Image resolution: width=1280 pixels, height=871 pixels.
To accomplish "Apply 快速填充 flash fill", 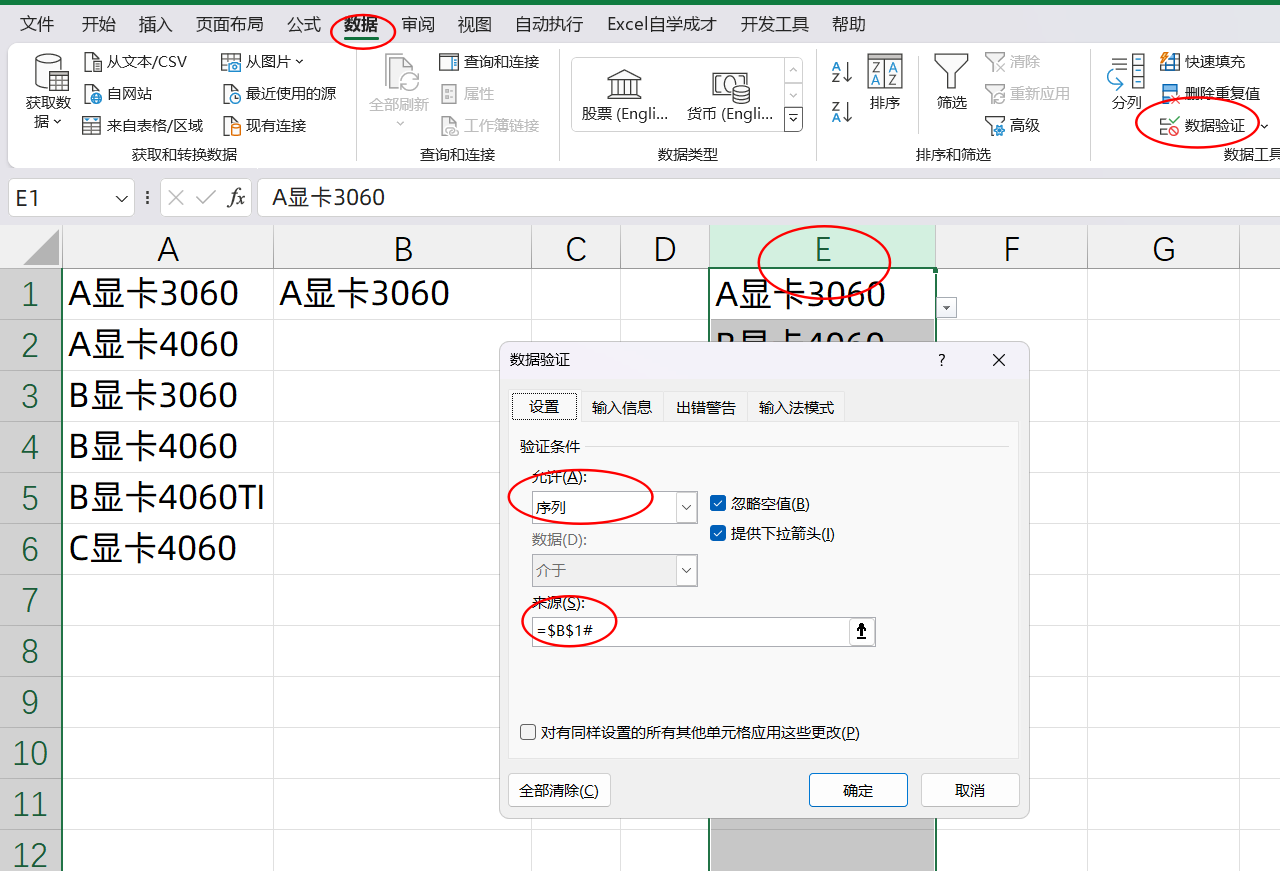I will tap(1202, 62).
